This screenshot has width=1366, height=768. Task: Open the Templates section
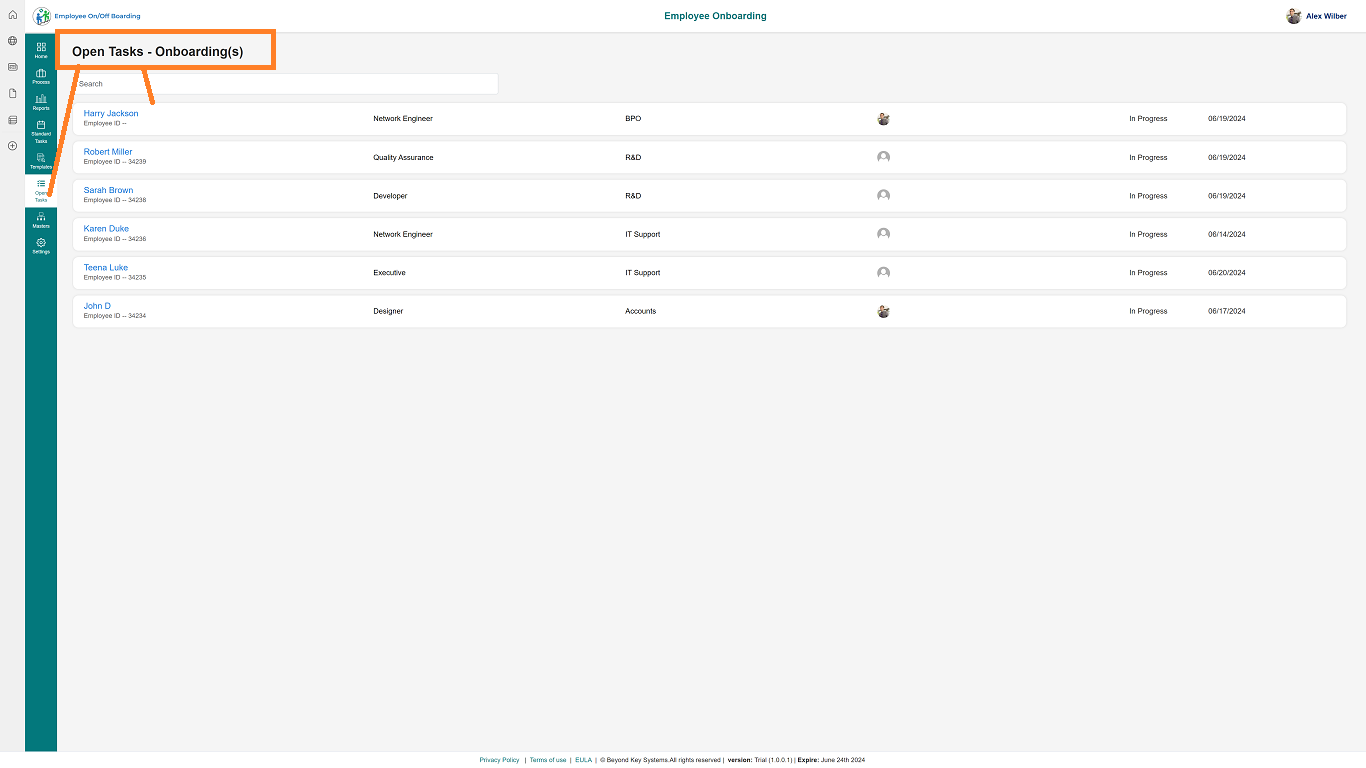pos(41,161)
